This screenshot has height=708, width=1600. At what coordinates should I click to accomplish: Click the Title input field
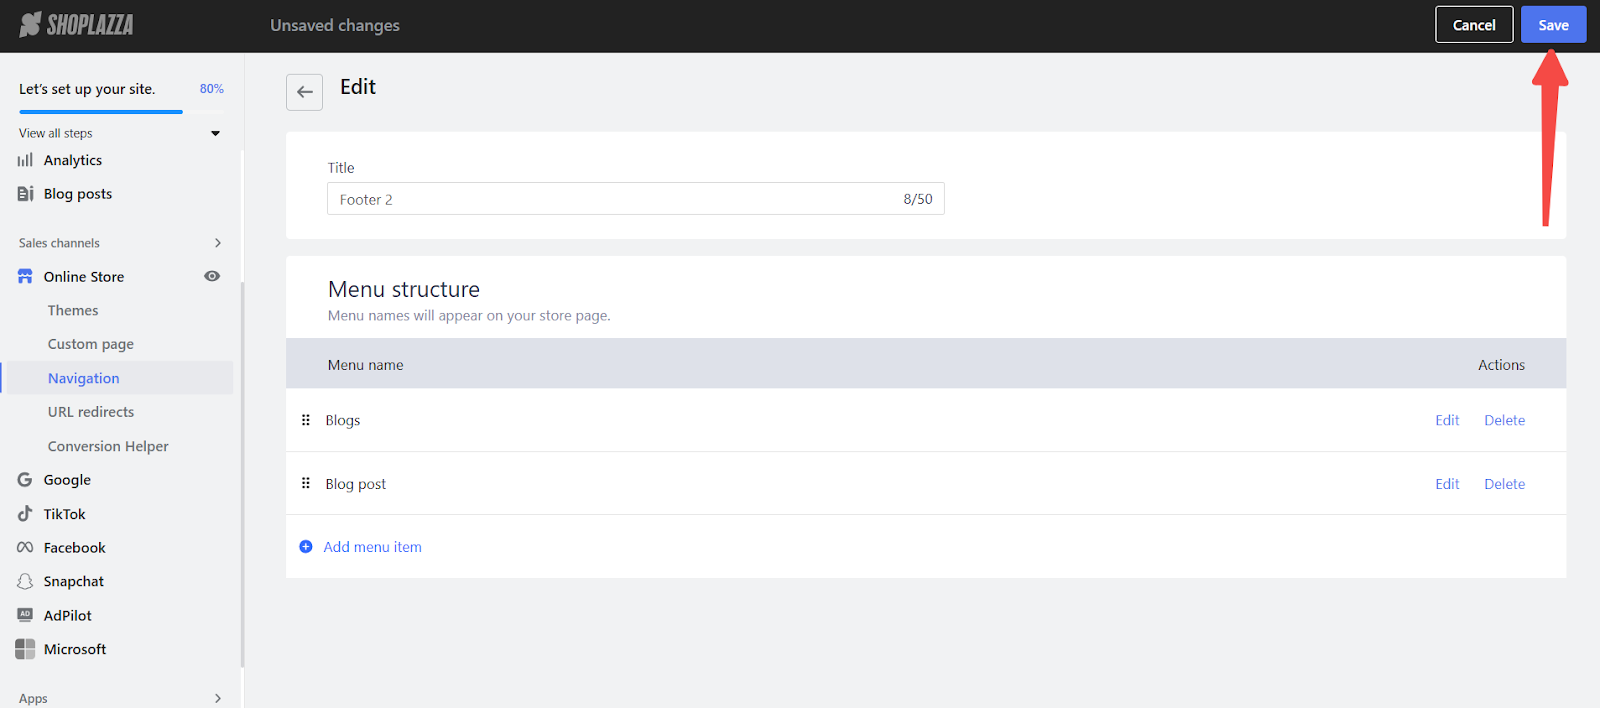click(636, 199)
